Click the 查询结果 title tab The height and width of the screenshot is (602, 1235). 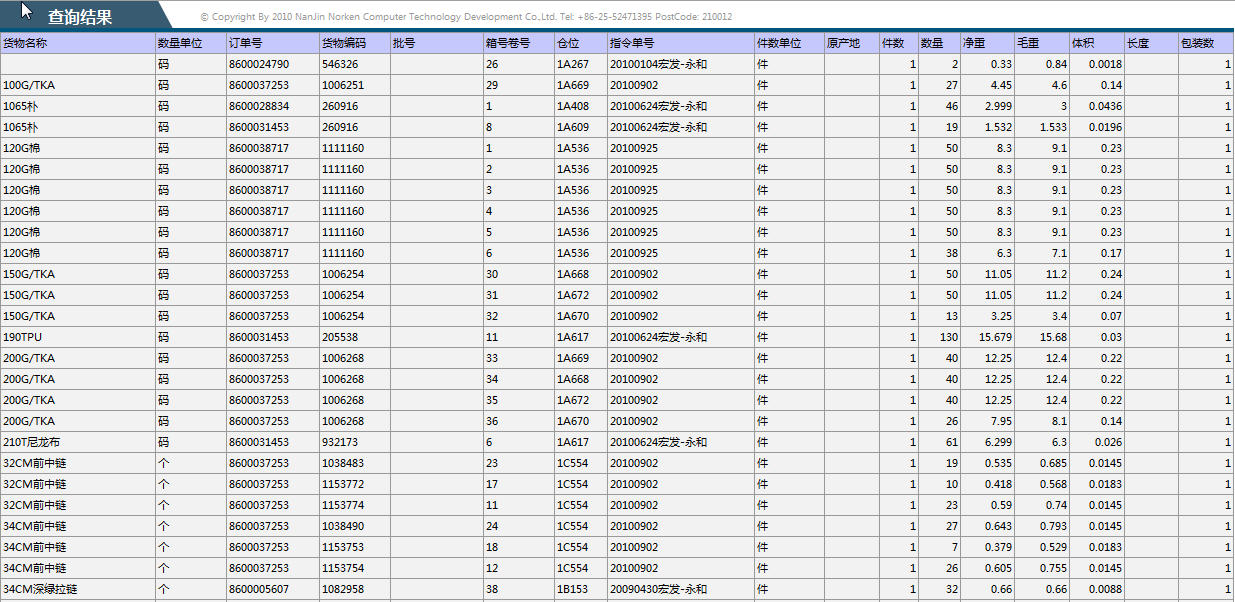[80, 17]
